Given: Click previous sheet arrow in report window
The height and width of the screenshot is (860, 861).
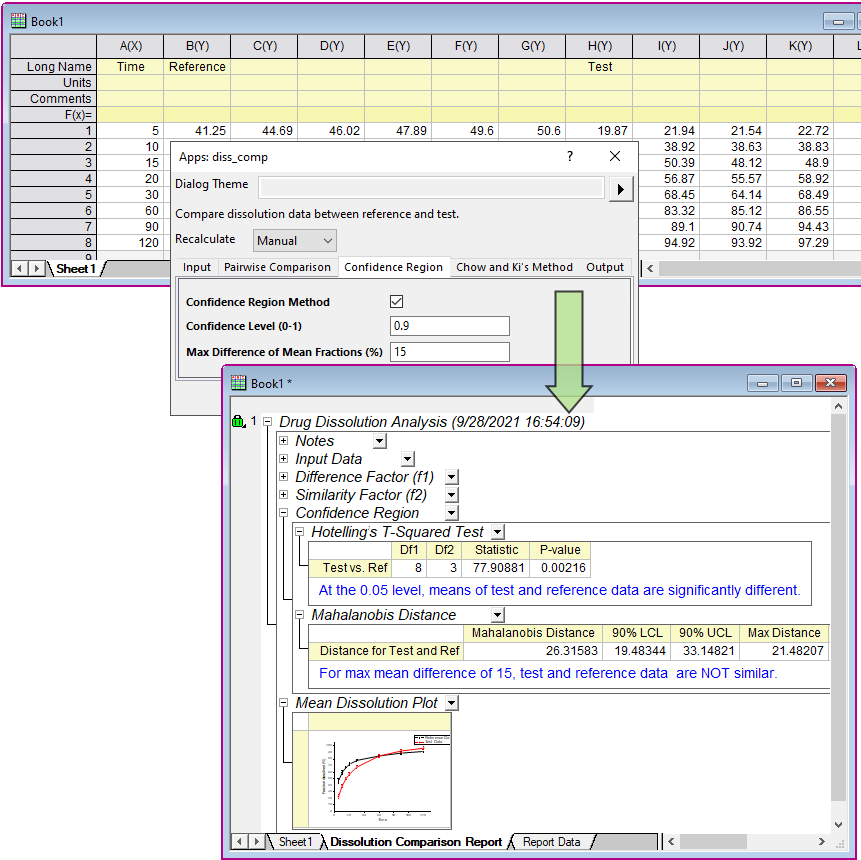Looking at the screenshot, I should click(x=239, y=841).
